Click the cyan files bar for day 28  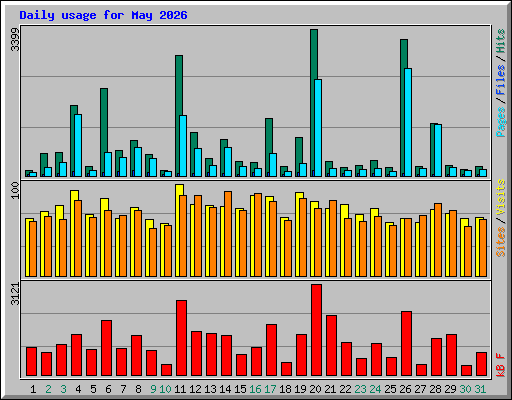pos(438,150)
